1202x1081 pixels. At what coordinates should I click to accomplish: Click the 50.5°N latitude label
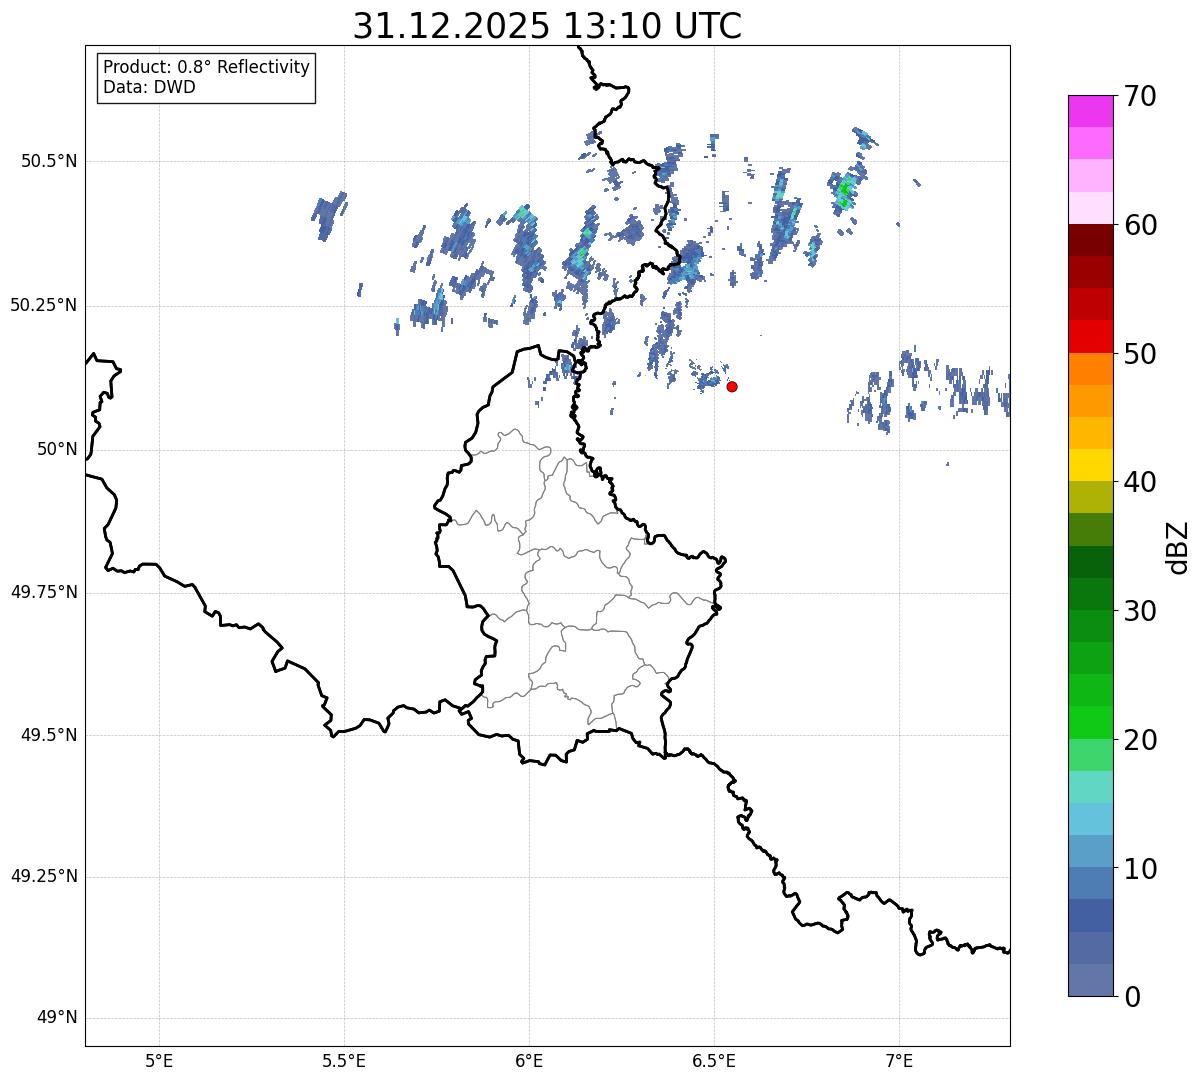click(48, 161)
